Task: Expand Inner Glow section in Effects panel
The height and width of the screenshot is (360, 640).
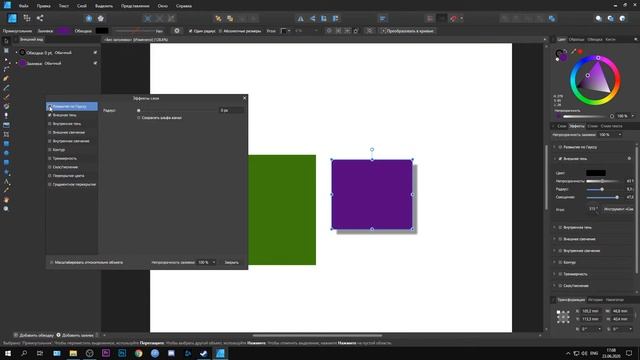Action: pos(554,251)
